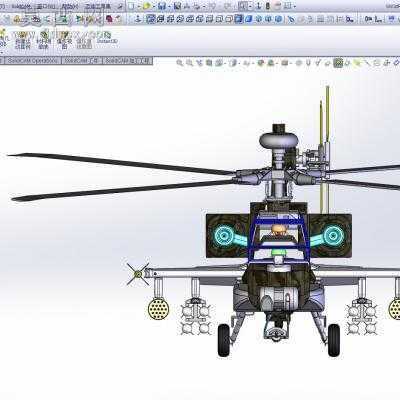This screenshot has height=400, width=400.
Task: Expand the dropdown arrow beside View Settings
Action: tap(291, 63)
